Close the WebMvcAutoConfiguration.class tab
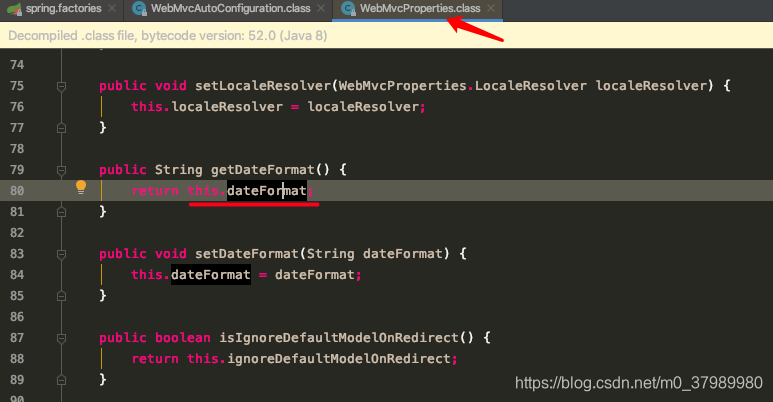Viewport: 773px width, 402px height. [321, 8]
